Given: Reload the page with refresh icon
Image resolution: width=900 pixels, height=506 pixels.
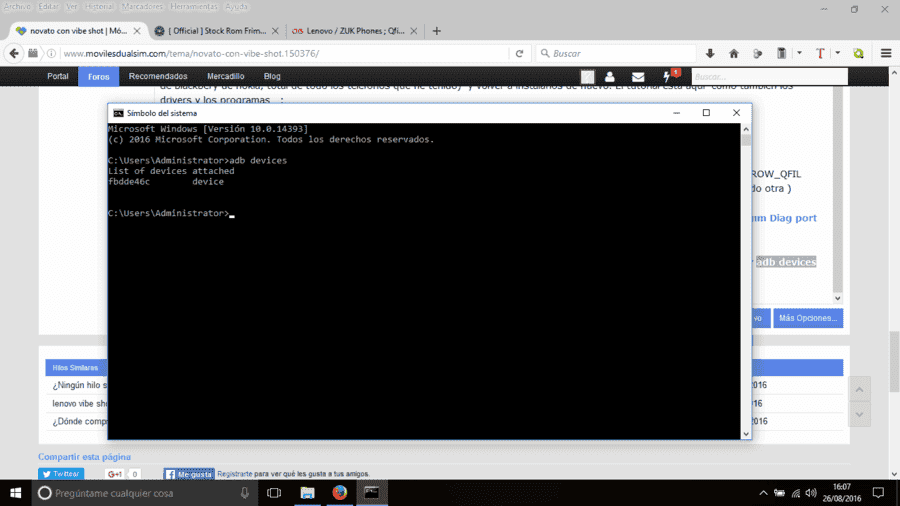Looking at the screenshot, I should 519,53.
